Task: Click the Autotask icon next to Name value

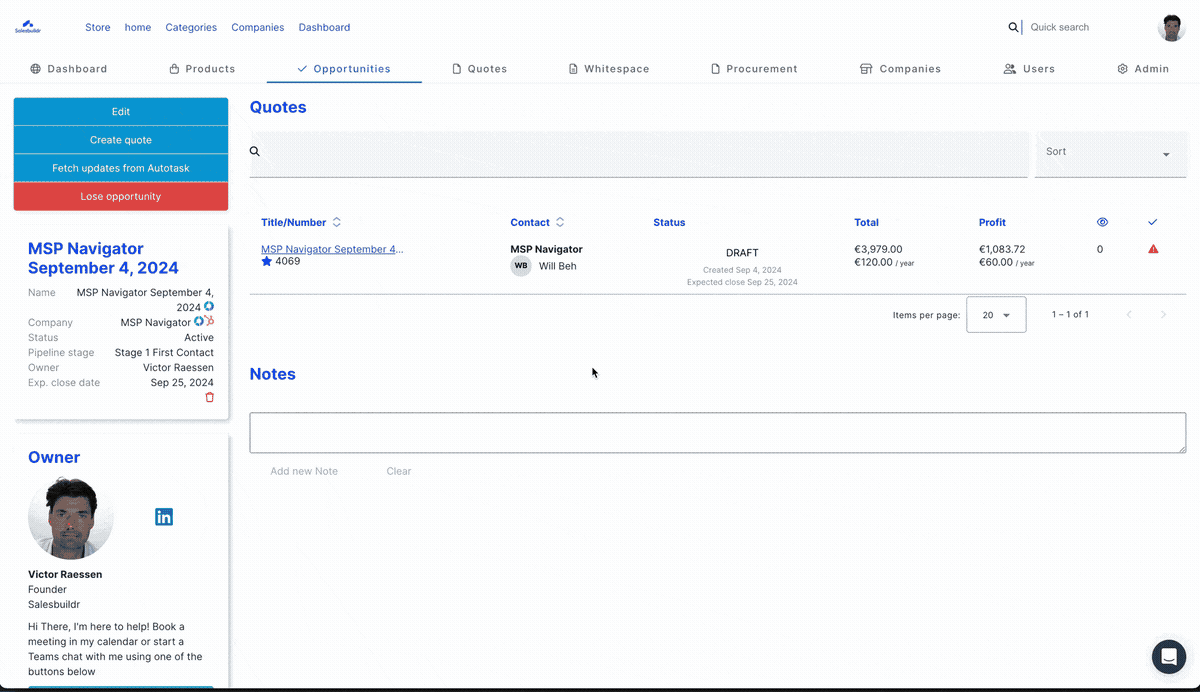Action: coord(209,307)
